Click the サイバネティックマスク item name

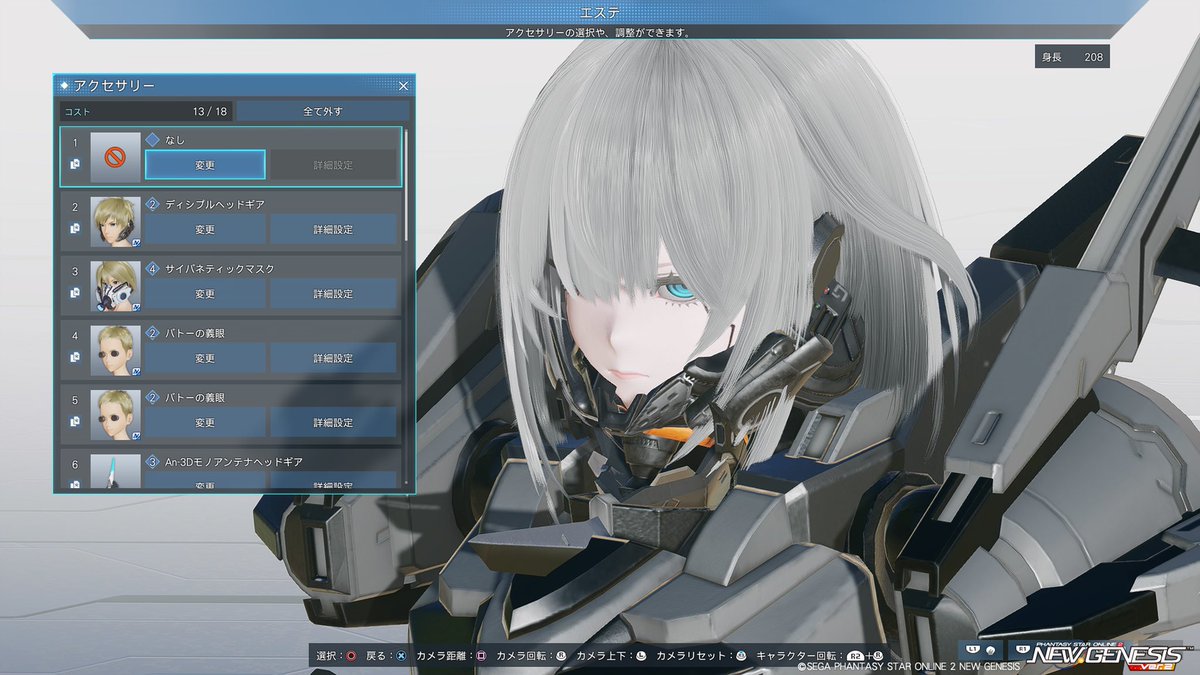pos(220,268)
